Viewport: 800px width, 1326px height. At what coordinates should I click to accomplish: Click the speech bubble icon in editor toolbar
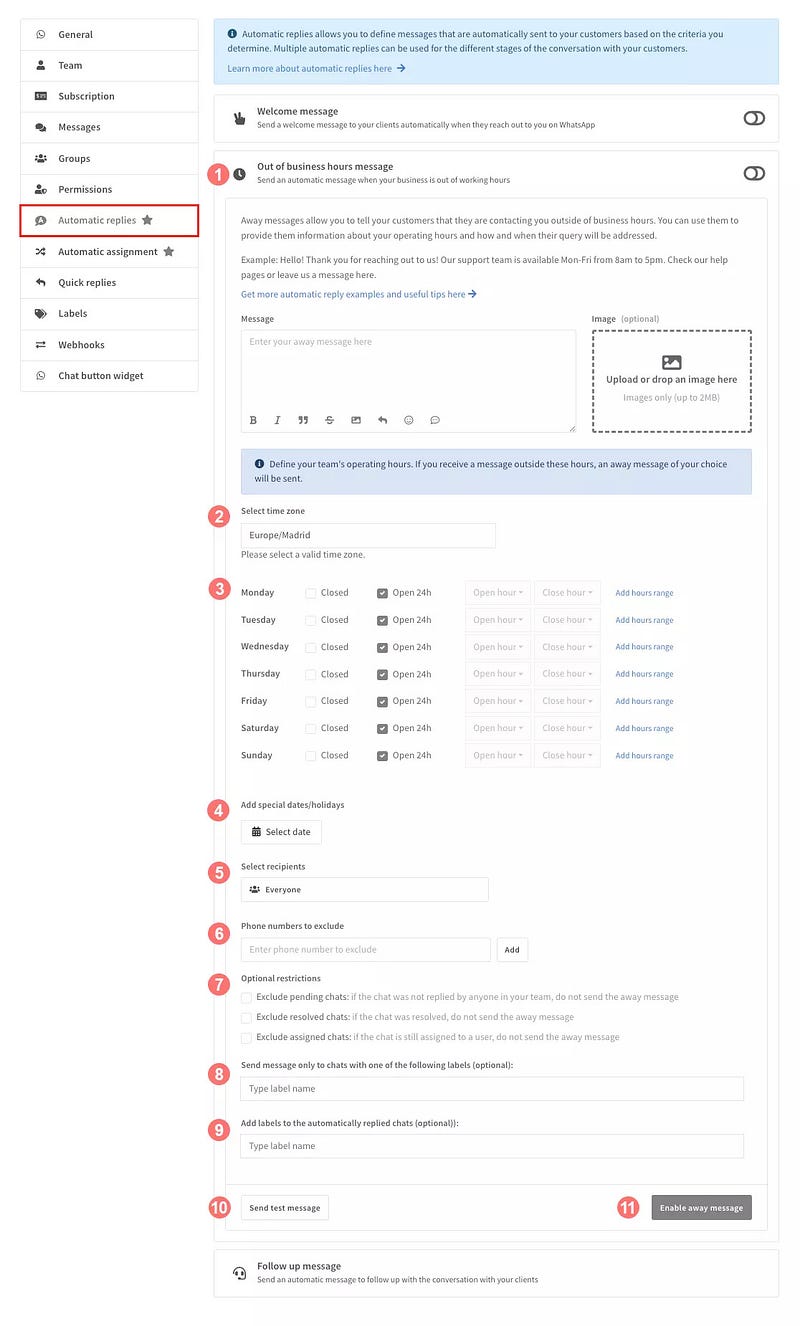point(435,420)
